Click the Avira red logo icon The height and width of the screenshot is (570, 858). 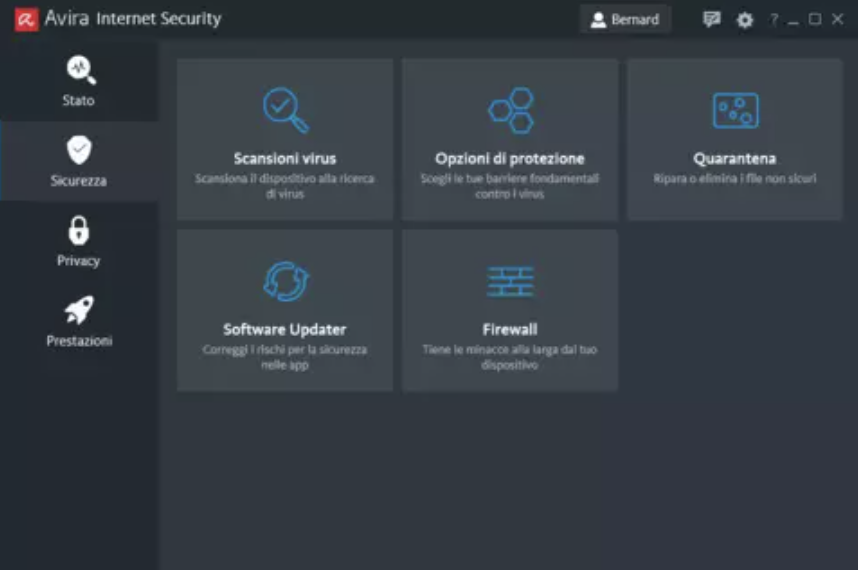pos(26,19)
